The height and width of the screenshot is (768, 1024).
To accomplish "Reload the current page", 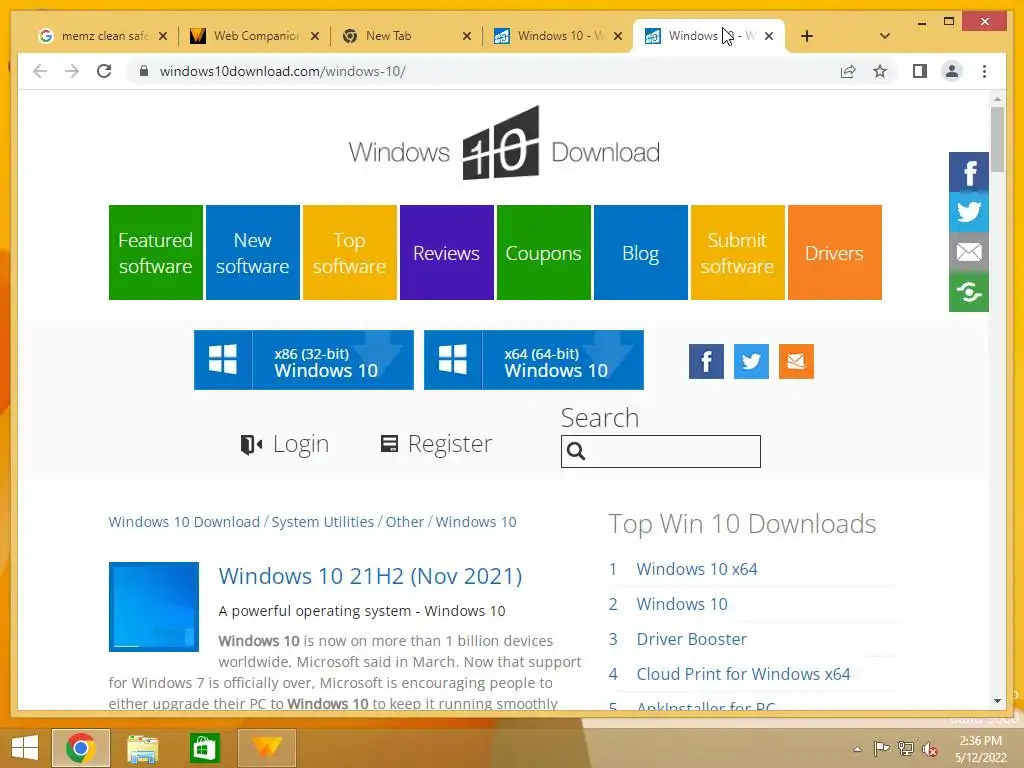I will point(104,71).
